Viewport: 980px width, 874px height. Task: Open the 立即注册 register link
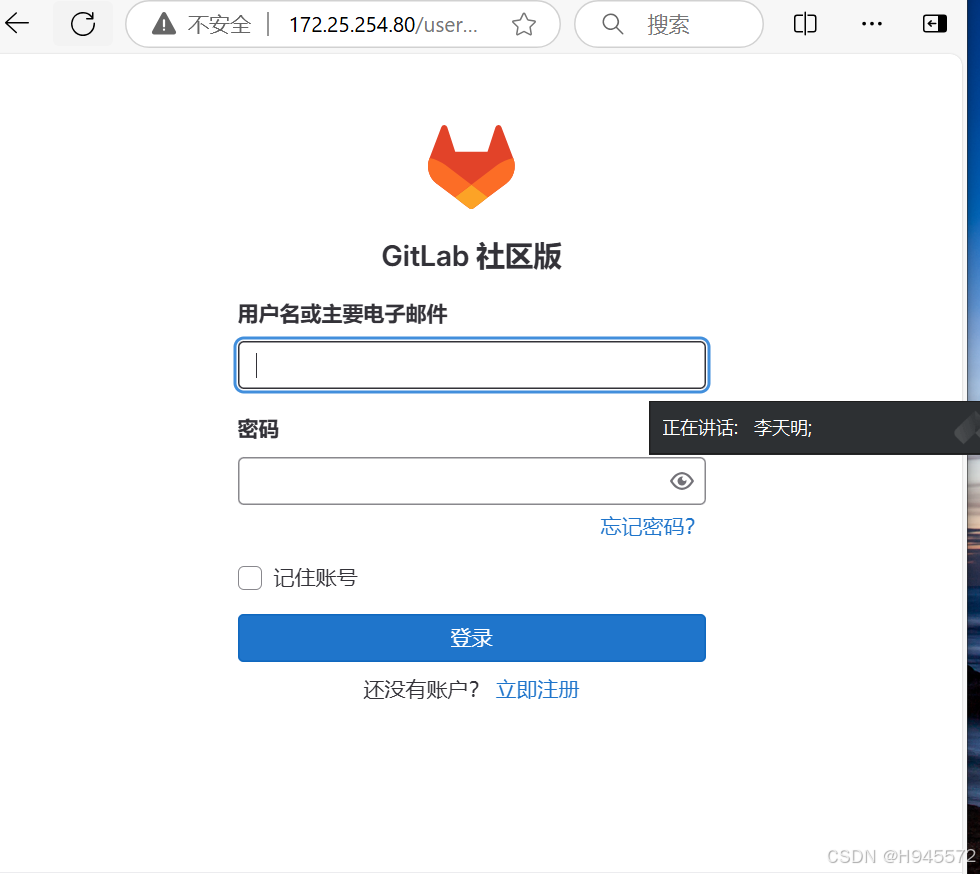[537, 690]
